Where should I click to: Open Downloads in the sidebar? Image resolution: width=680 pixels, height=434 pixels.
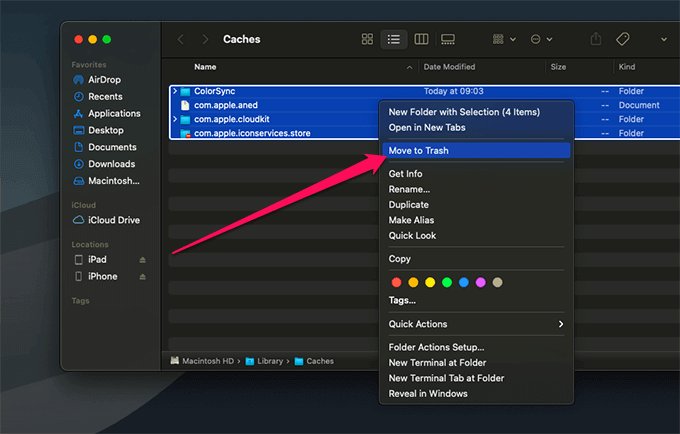[104, 164]
